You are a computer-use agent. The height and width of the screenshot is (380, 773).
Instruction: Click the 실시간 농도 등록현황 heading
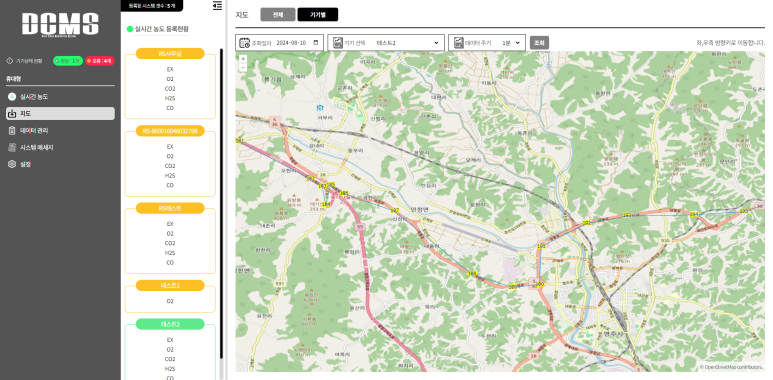[x=162, y=29]
